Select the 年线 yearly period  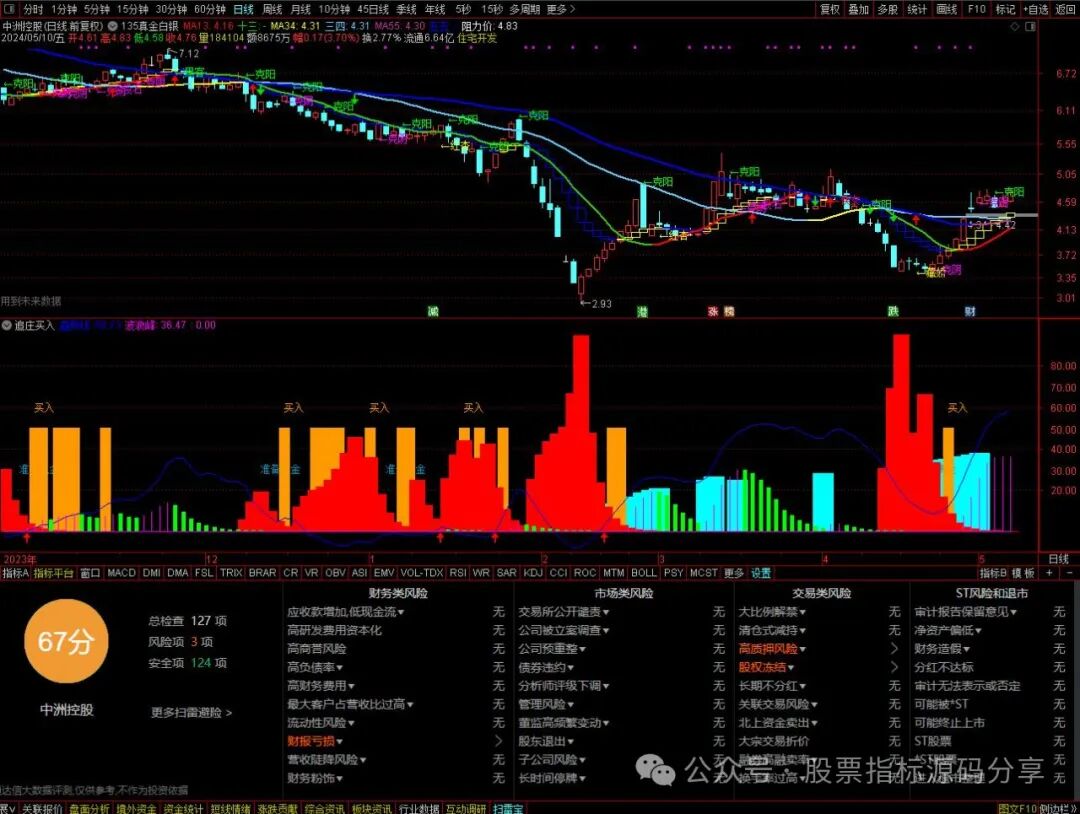pos(435,9)
